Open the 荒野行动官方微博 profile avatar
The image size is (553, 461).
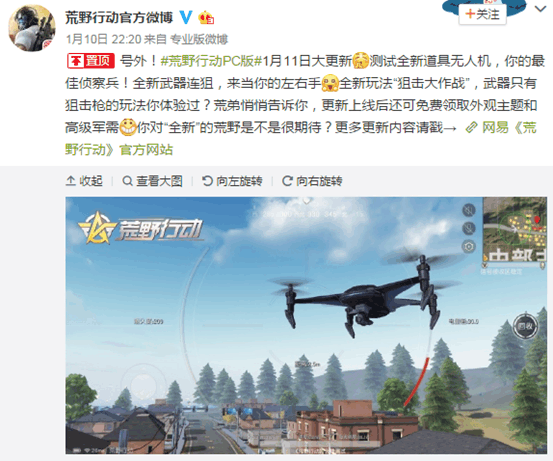[32, 28]
